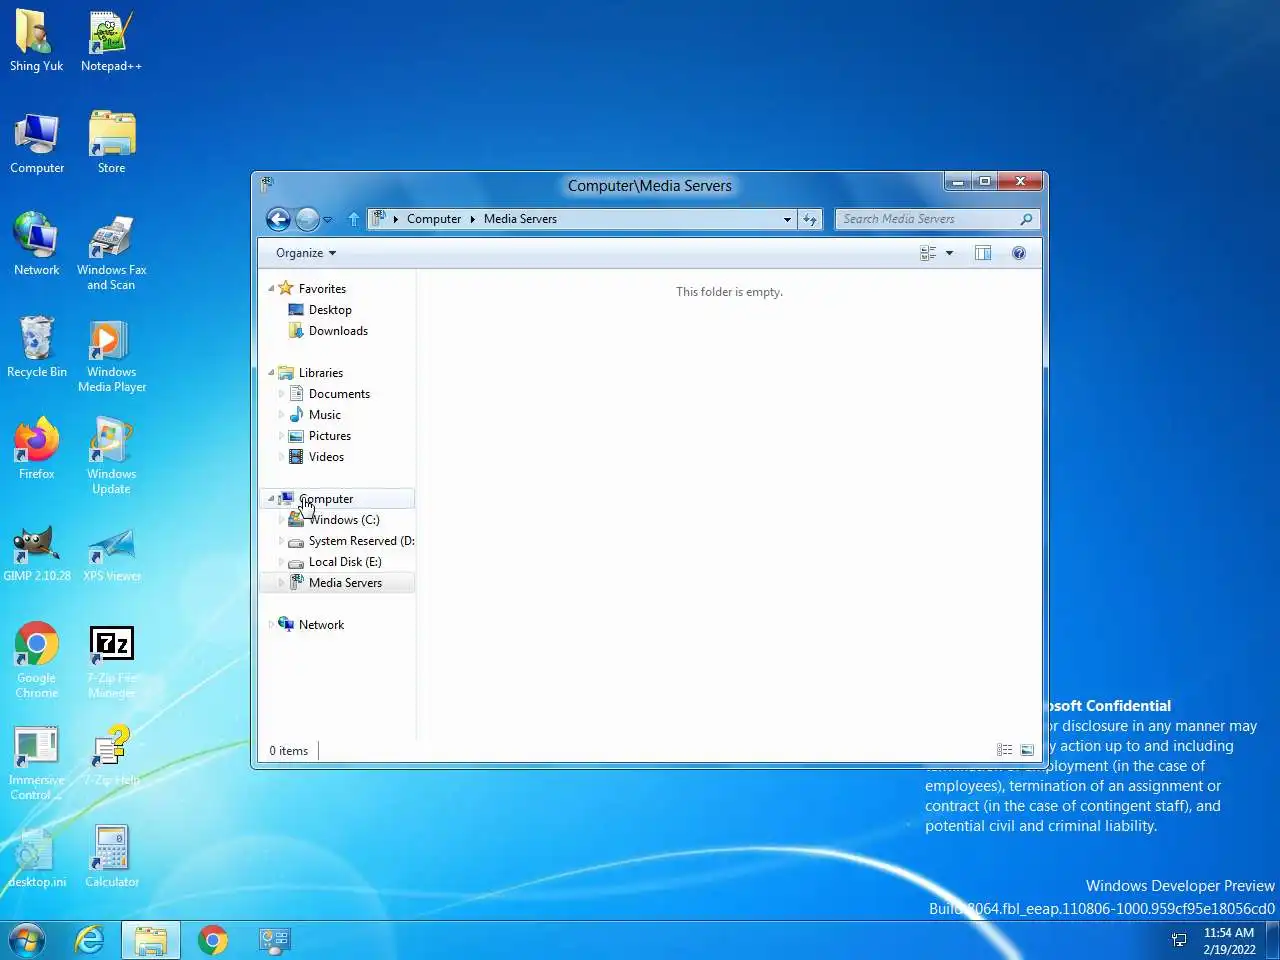Click the 'This folder is empty.' message

coord(729,292)
